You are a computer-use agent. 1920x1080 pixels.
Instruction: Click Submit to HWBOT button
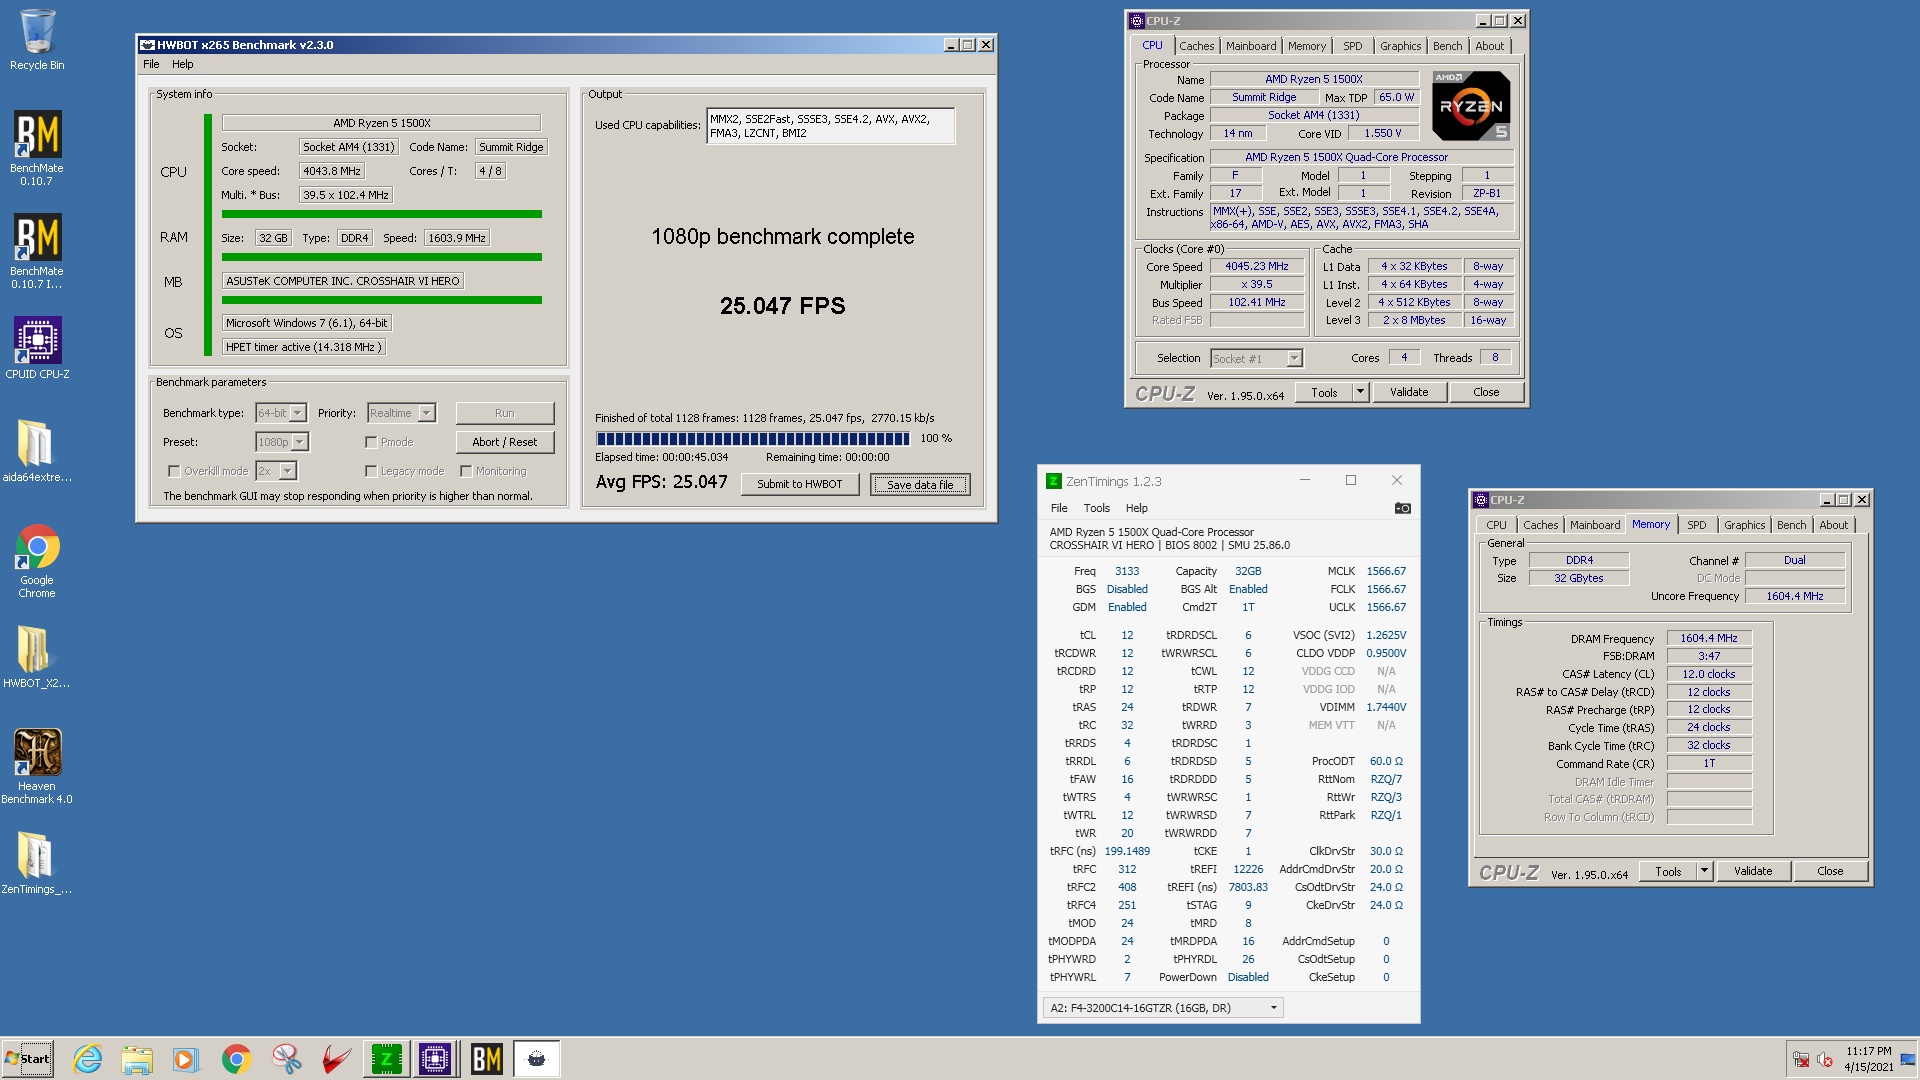(x=800, y=484)
